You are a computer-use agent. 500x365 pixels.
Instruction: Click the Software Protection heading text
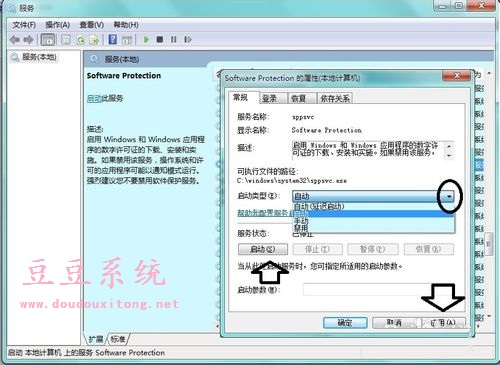coord(124,76)
